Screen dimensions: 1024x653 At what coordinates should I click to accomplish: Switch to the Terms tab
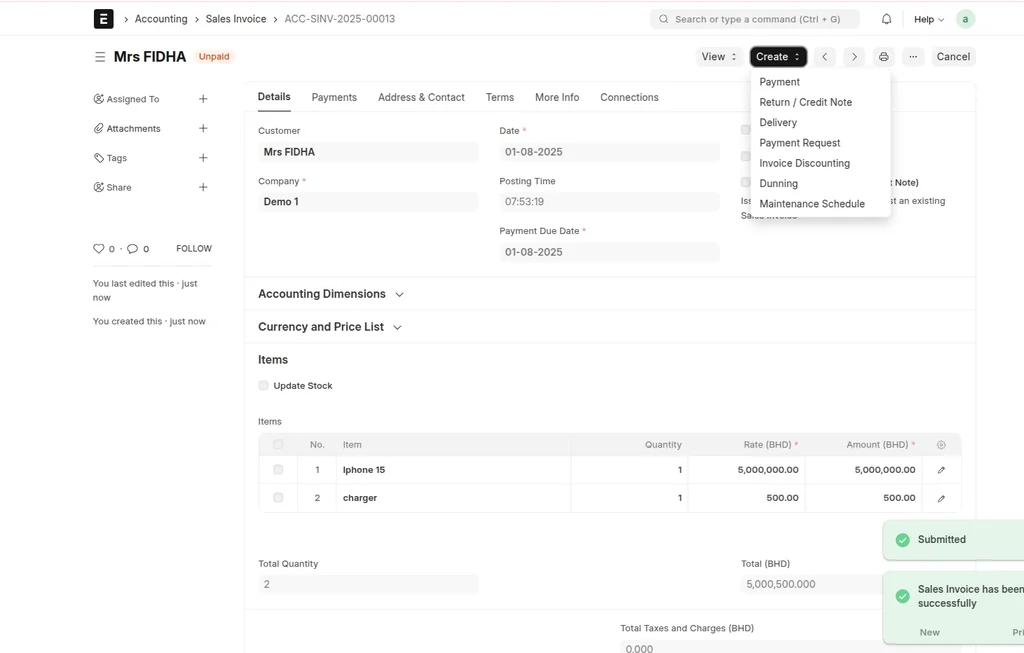[x=500, y=97]
